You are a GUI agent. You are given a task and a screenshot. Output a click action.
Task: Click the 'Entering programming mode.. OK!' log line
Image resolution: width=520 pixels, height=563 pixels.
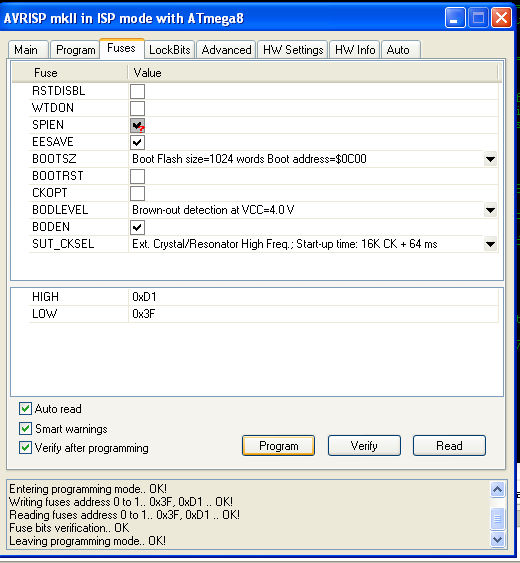pos(88,489)
